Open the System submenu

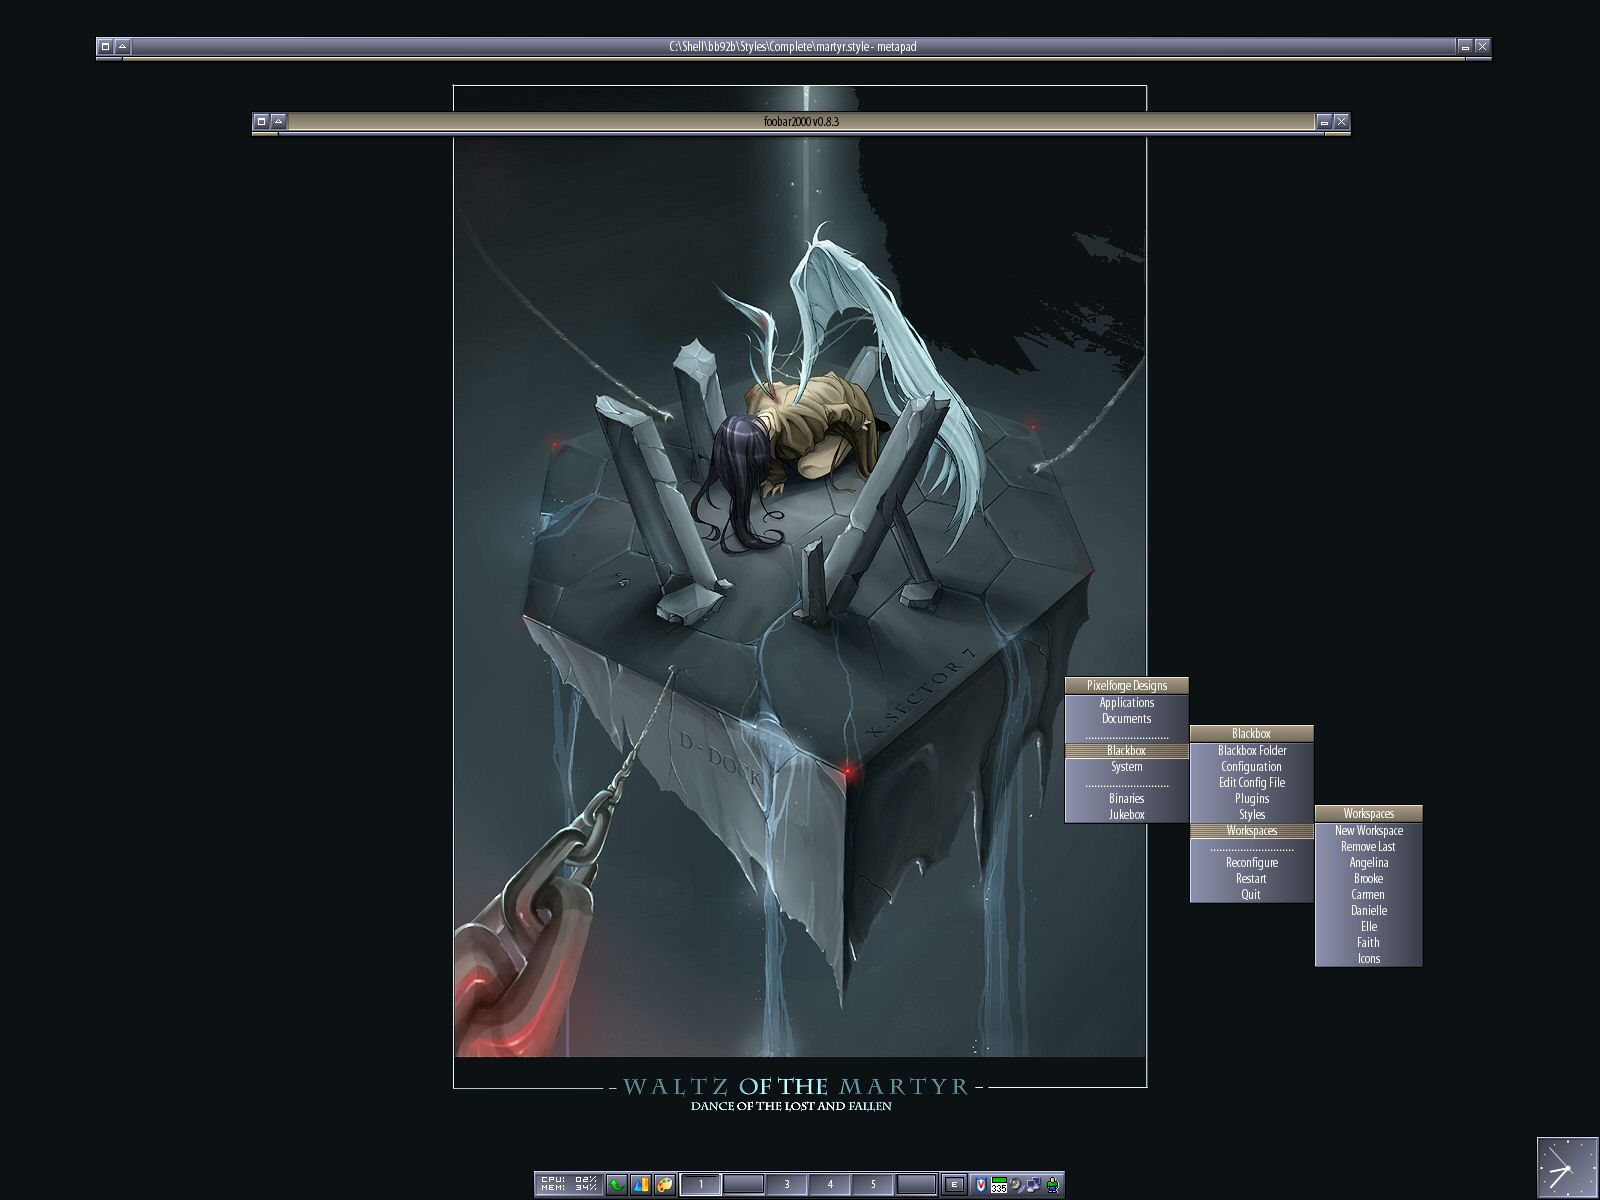[x=1126, y=767]
